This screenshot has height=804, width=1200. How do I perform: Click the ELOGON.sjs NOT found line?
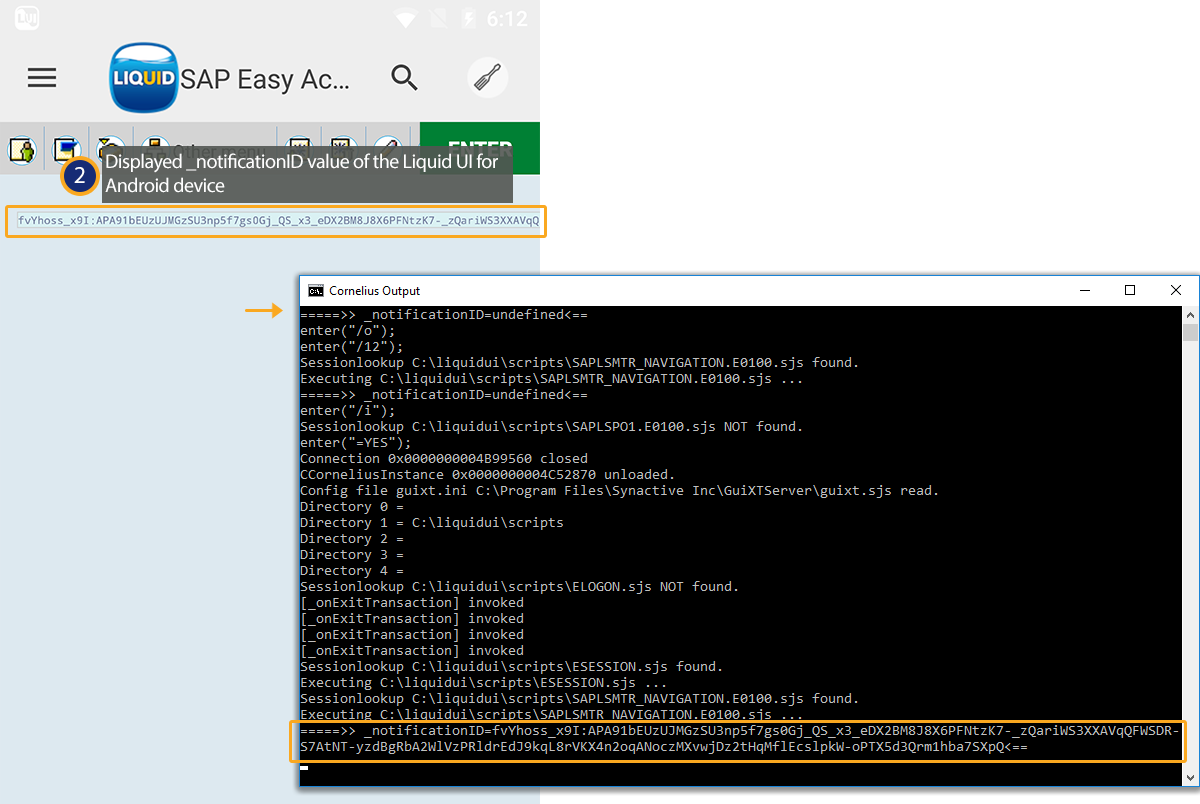click(x=520, y=587)
